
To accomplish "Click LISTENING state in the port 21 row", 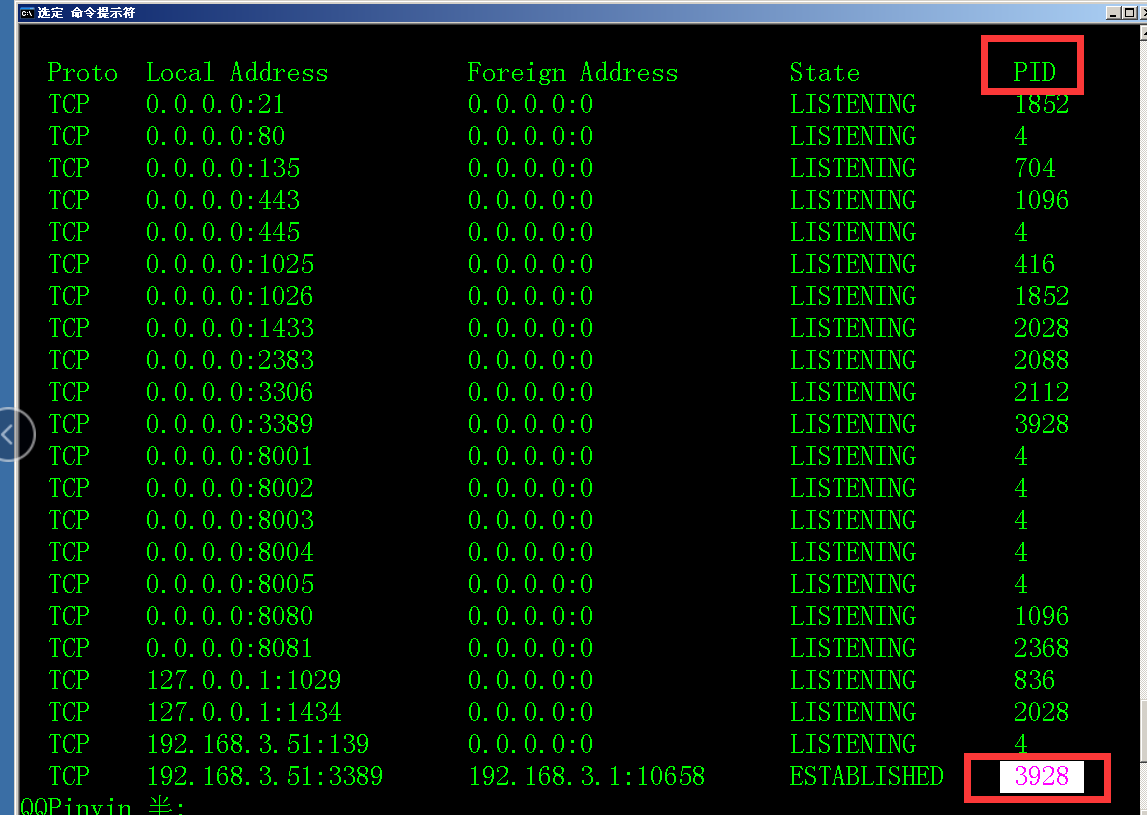I will pos(853,105).
